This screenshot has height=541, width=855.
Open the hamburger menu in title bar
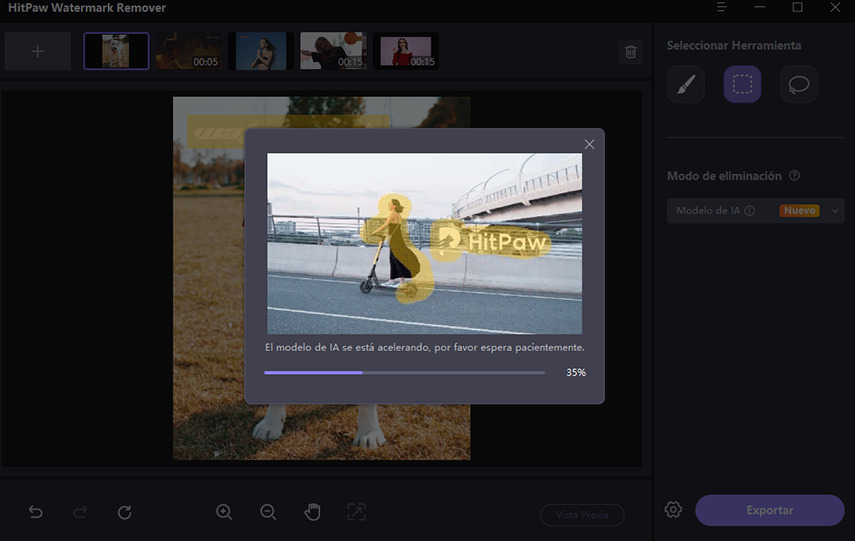point(721,7)
